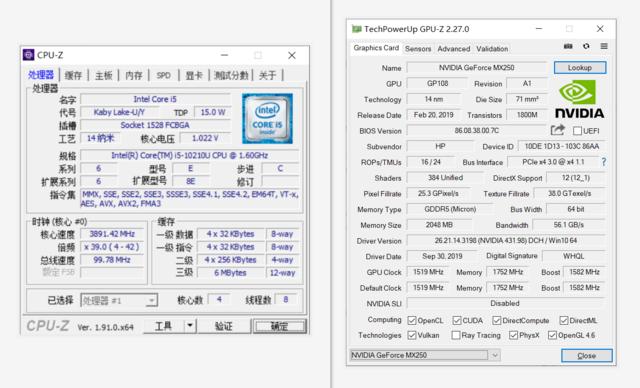
Task: Open the Advanced tab in GPU-Z
Action: coord(454,49)
